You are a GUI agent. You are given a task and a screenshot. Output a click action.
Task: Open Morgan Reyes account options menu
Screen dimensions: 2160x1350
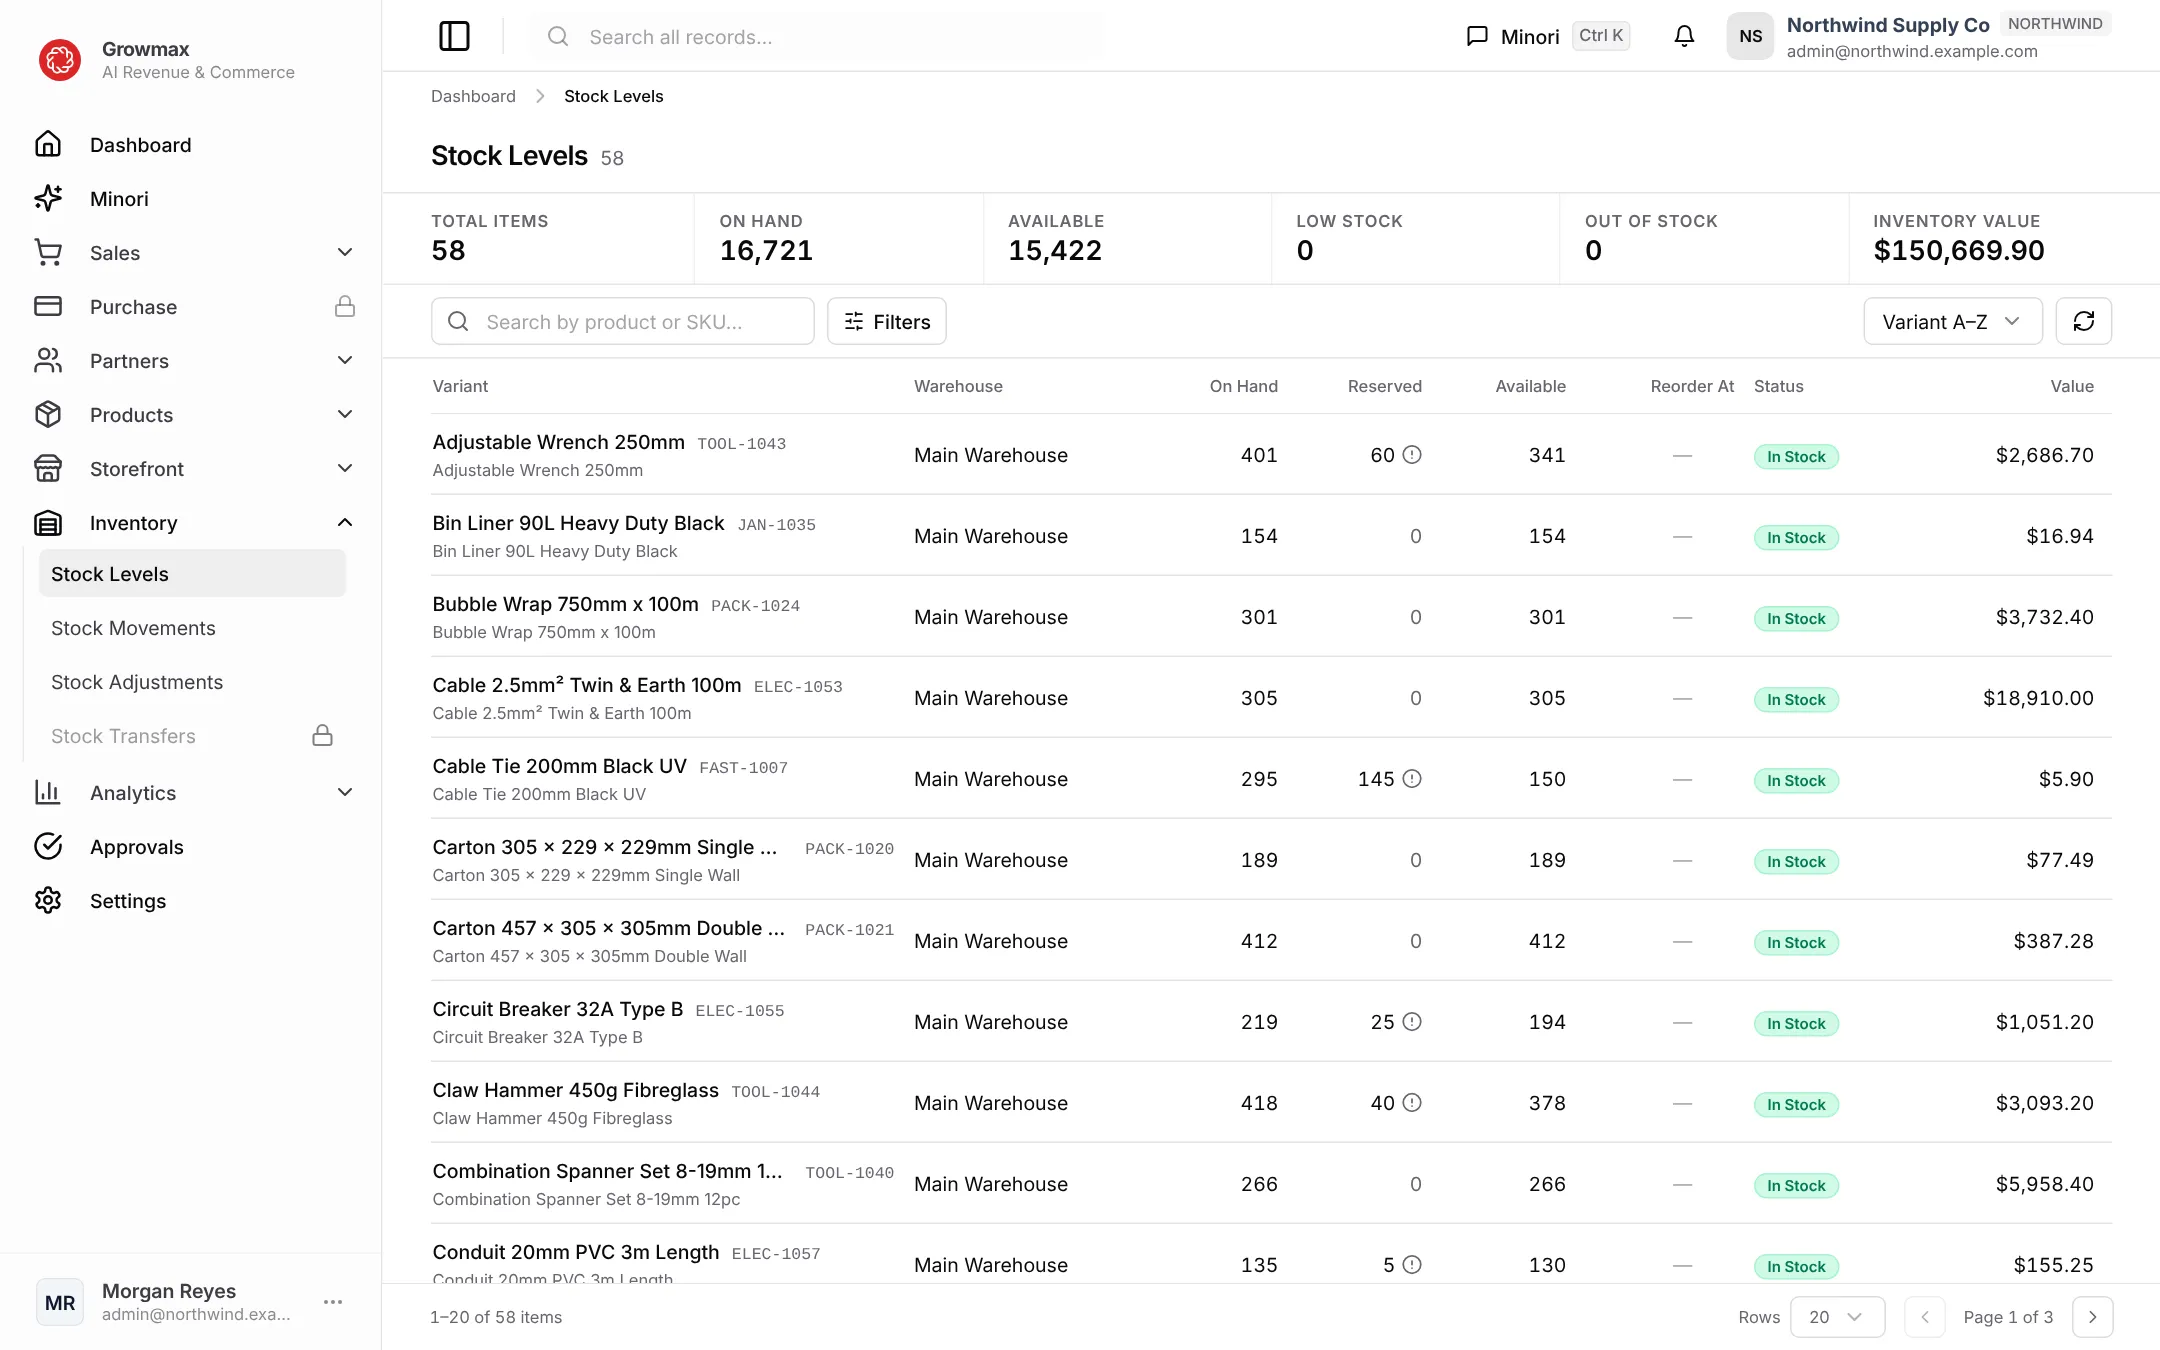[333, 1302]
